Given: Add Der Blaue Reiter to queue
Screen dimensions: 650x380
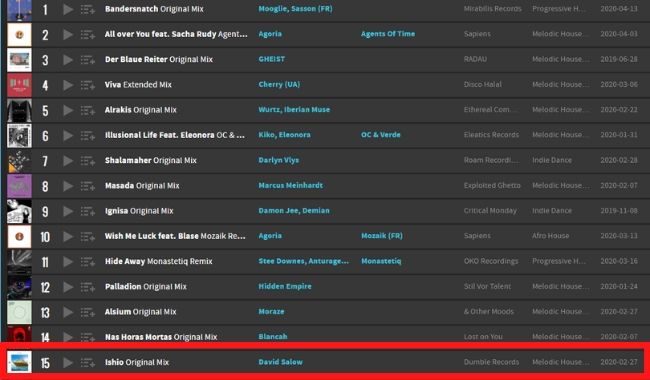Looking at the screenshot, I should [x=87, y=60].
